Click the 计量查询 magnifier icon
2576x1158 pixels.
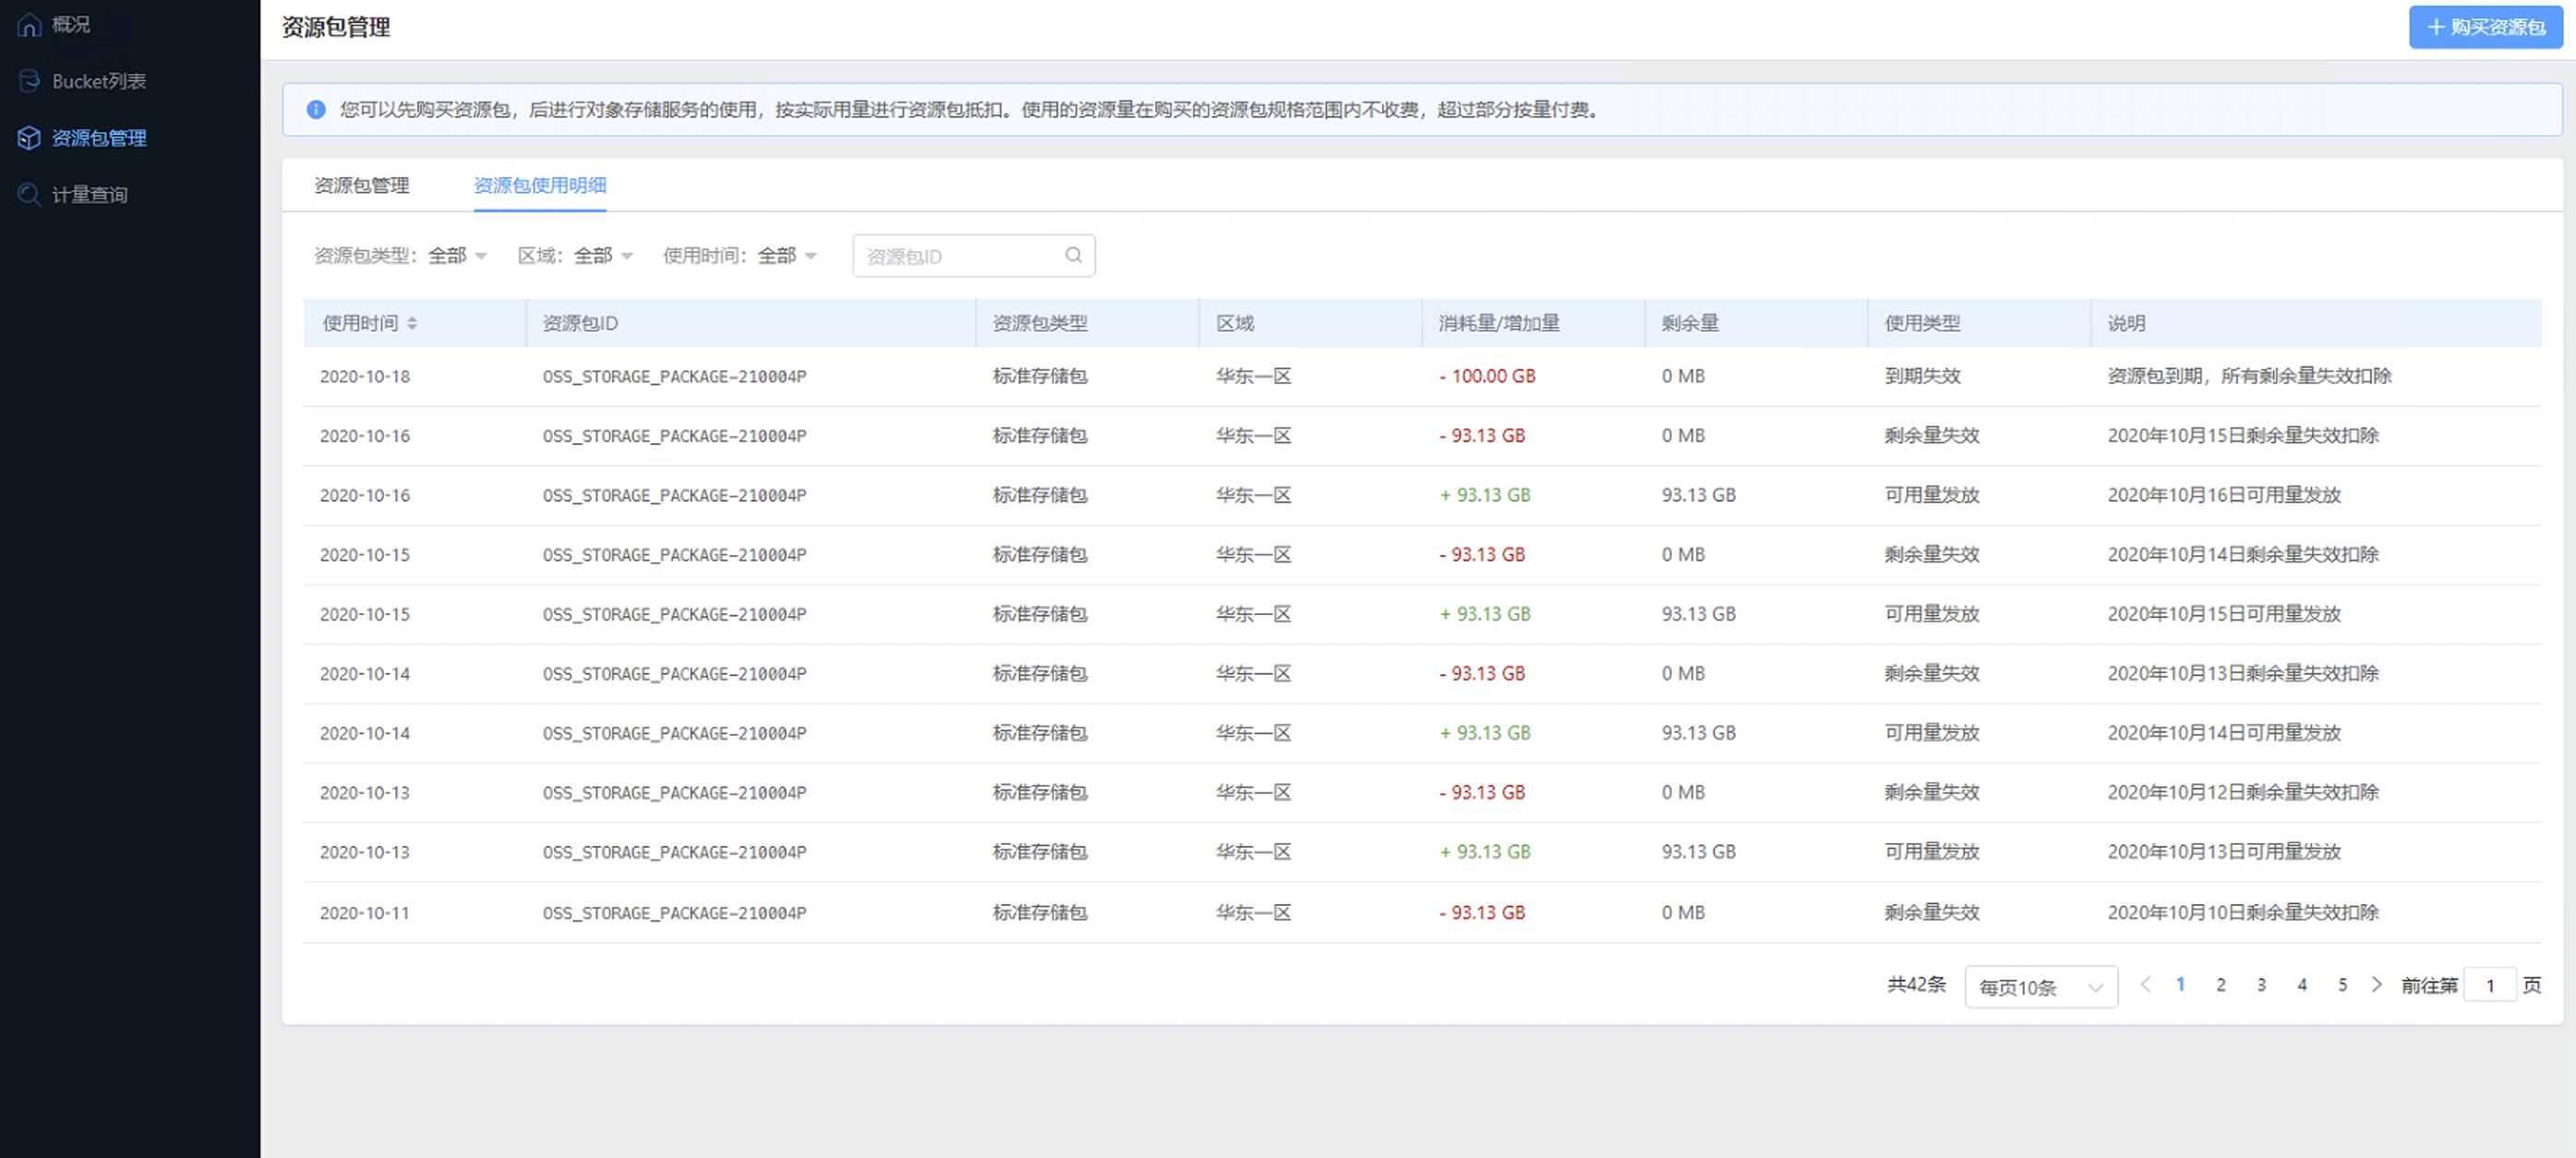click(x=29, y=194)
